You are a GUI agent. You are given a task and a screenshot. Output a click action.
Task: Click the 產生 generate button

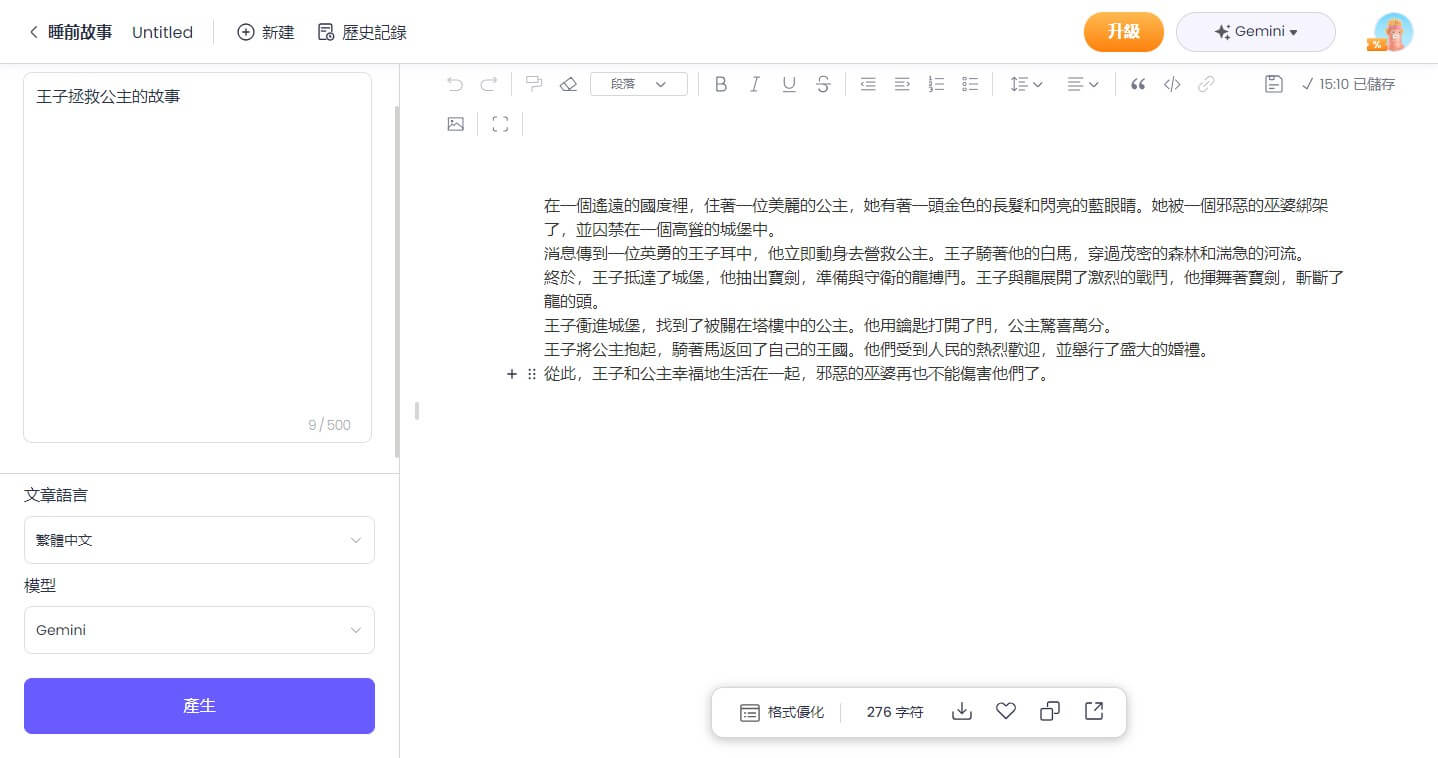pos(199,706)
